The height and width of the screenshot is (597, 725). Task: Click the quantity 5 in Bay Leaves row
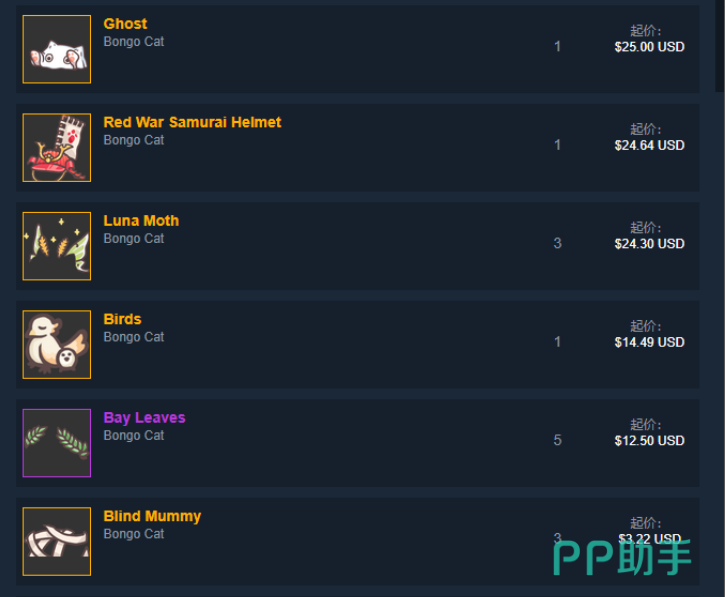[558, 440]
